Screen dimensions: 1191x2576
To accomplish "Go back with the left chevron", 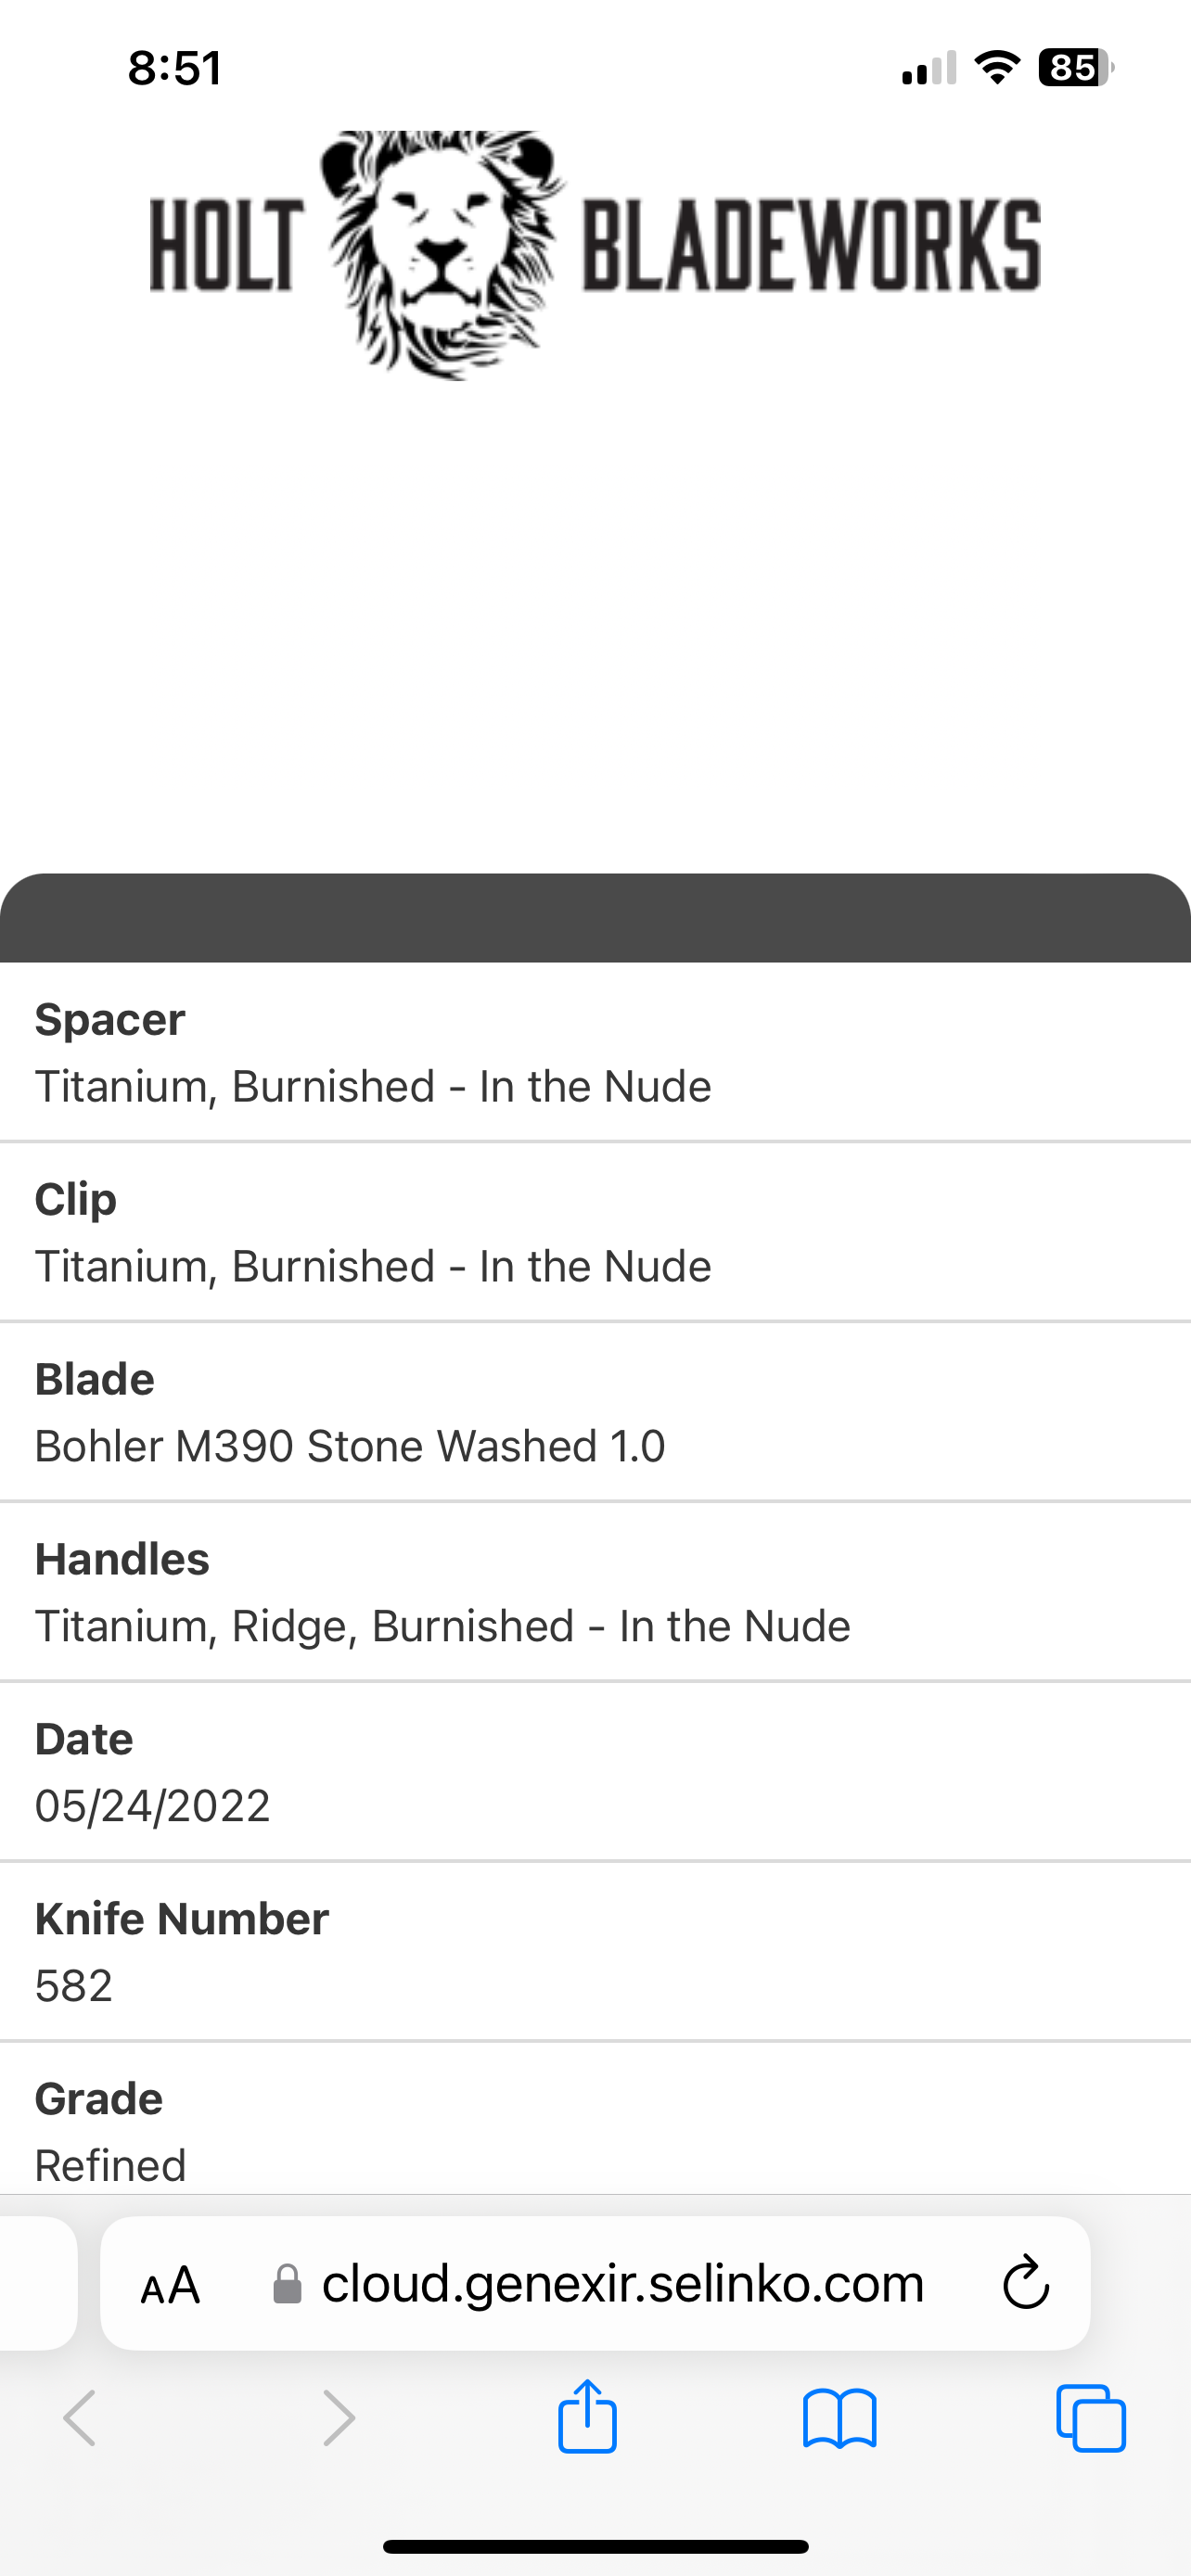I will coord(80,2418).
